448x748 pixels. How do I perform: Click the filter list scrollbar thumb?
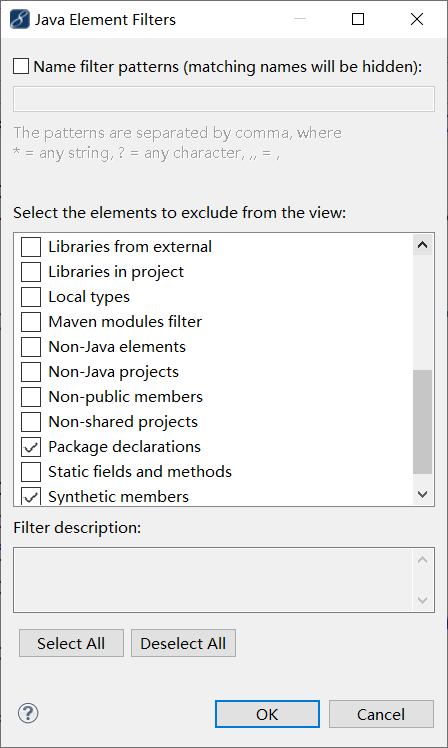422,422
